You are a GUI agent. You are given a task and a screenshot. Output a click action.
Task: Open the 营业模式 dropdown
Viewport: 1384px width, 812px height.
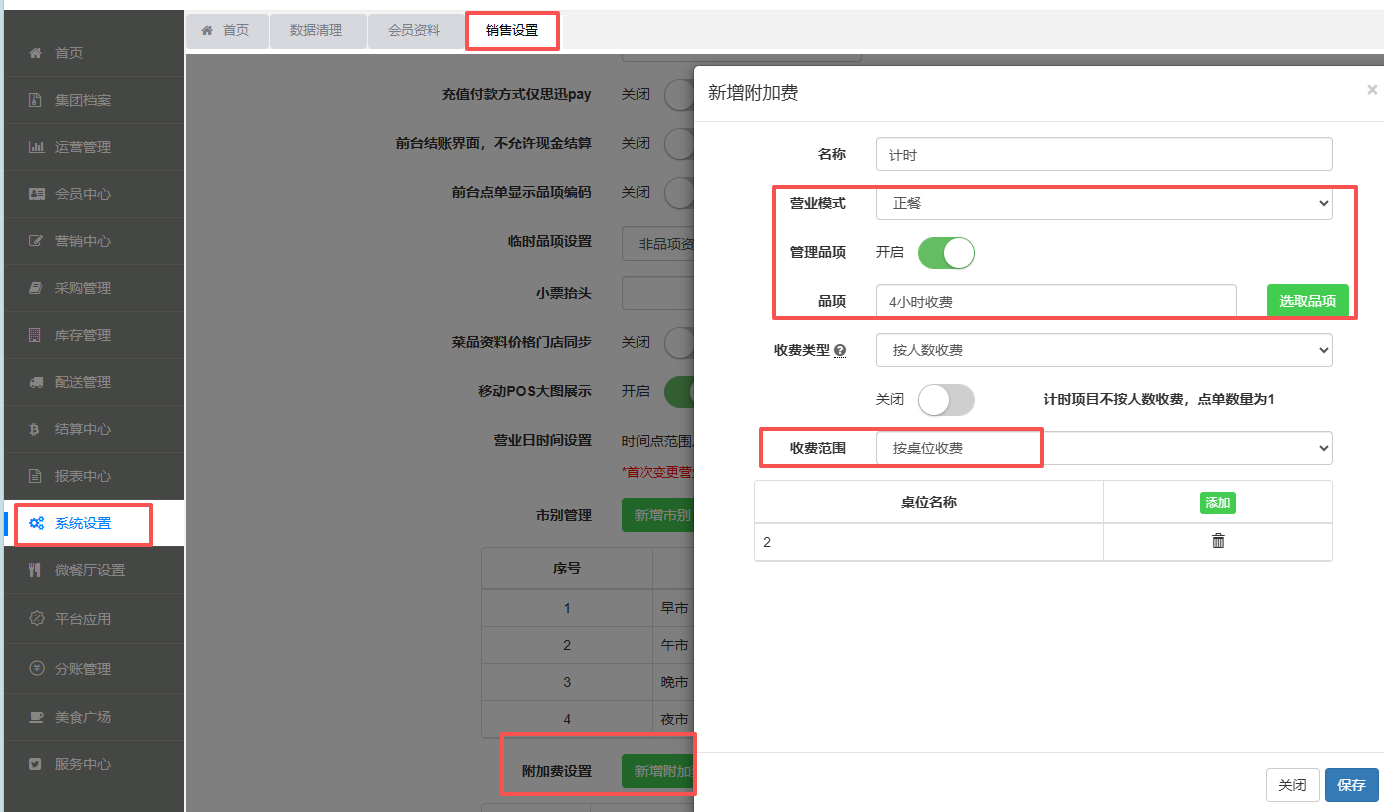pos(1103,203)
